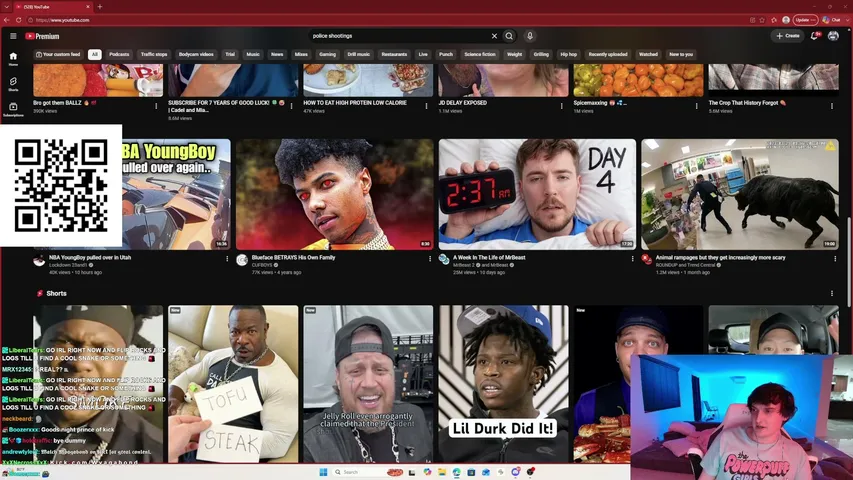Select the 'Restaurants' filter chip
The image size is (853, 480).
(x=394, y=54)
